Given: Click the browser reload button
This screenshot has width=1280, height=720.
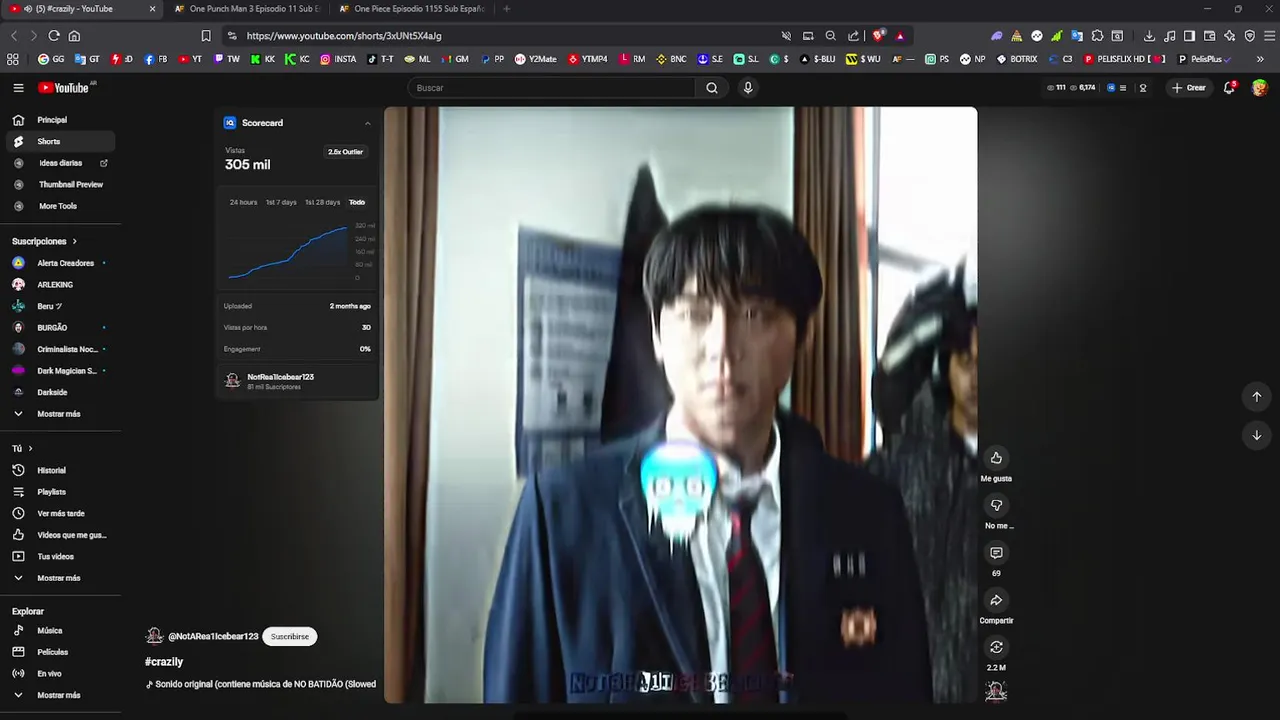Looking at the screenshot, I should click(x=54, y=36).
